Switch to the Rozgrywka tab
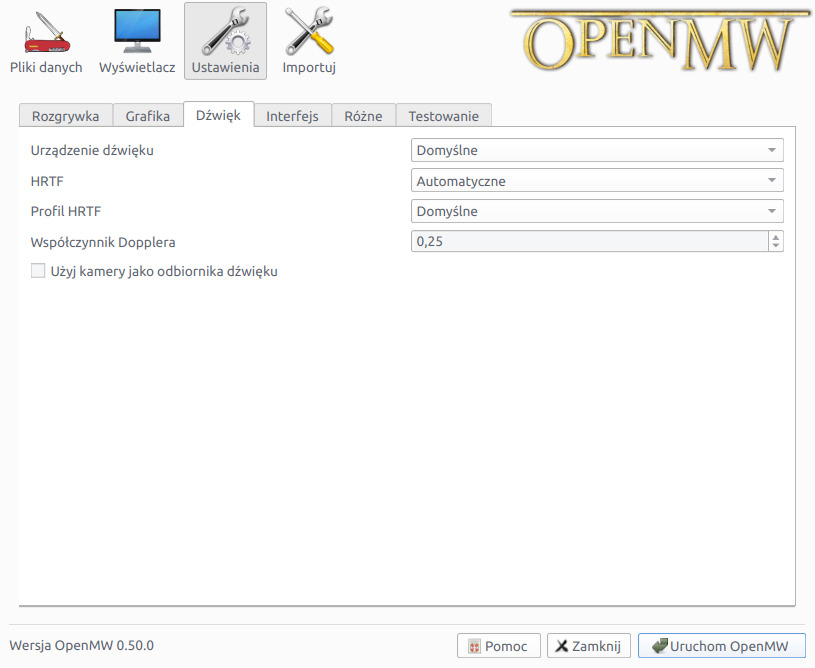815x668 pixels. point(66,116)
